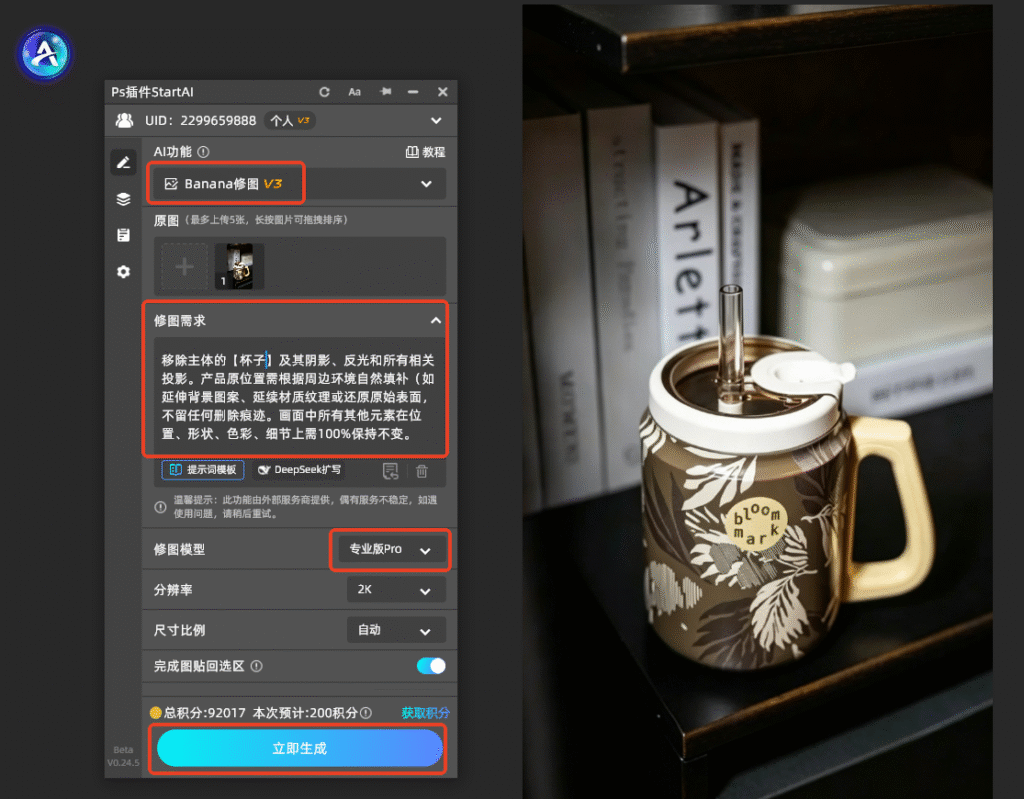This screenshot has height=799, width=1024.
Task: Click the 完成图贴回选区 info icon
Action: pyautogui.click(x=257, y=666)
